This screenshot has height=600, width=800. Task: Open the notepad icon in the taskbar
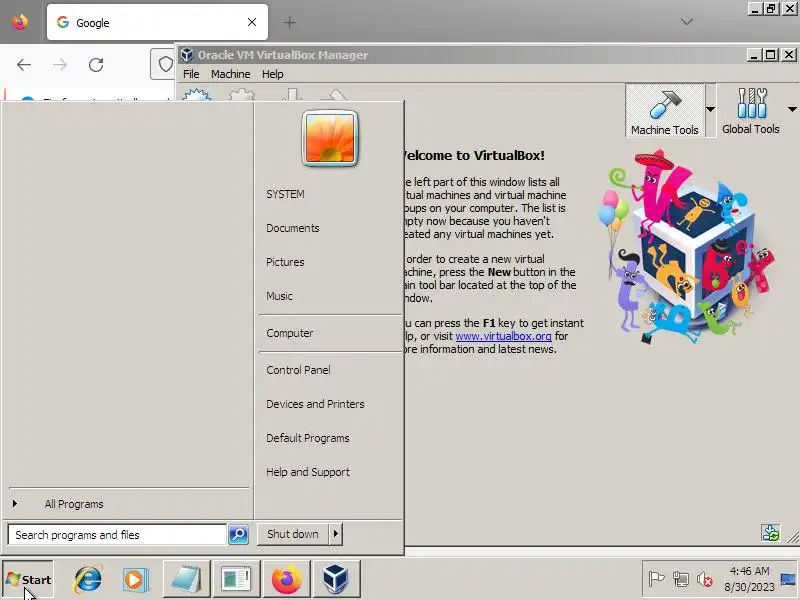pyautogui.click(x=186, y=579)
